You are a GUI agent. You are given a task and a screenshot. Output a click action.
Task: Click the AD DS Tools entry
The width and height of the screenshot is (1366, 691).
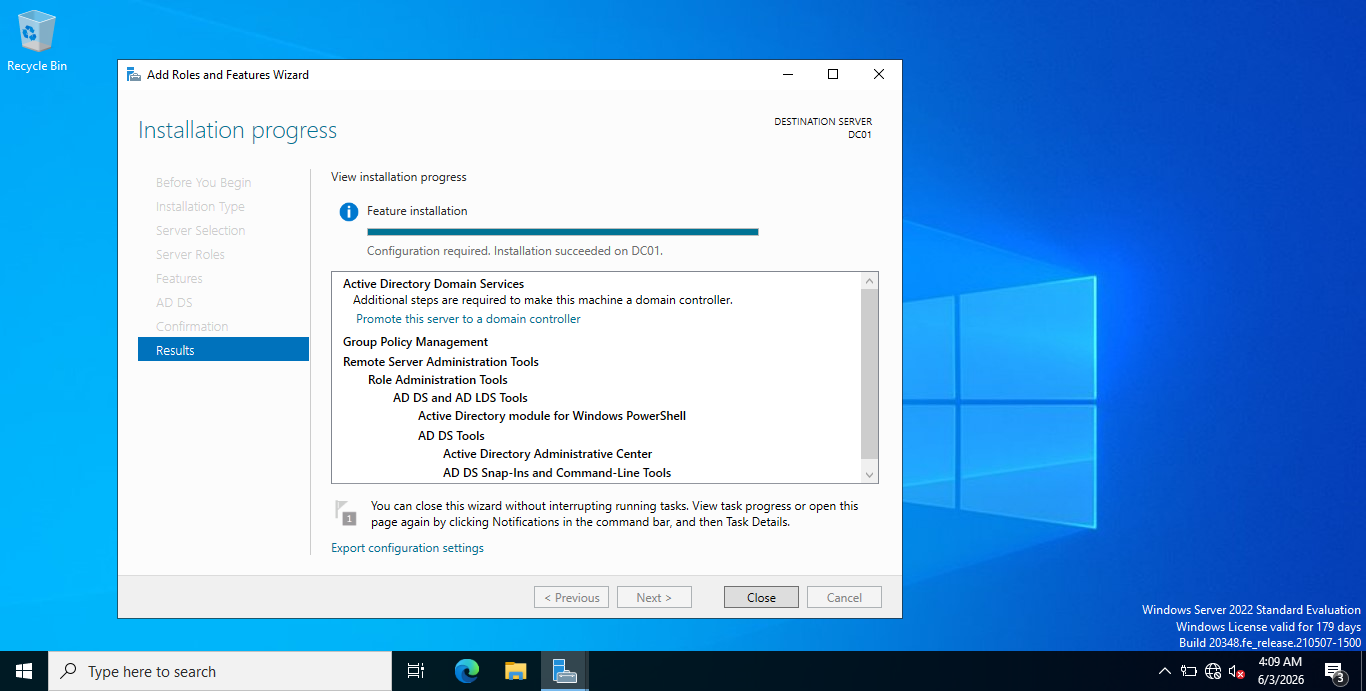(451, 436)
